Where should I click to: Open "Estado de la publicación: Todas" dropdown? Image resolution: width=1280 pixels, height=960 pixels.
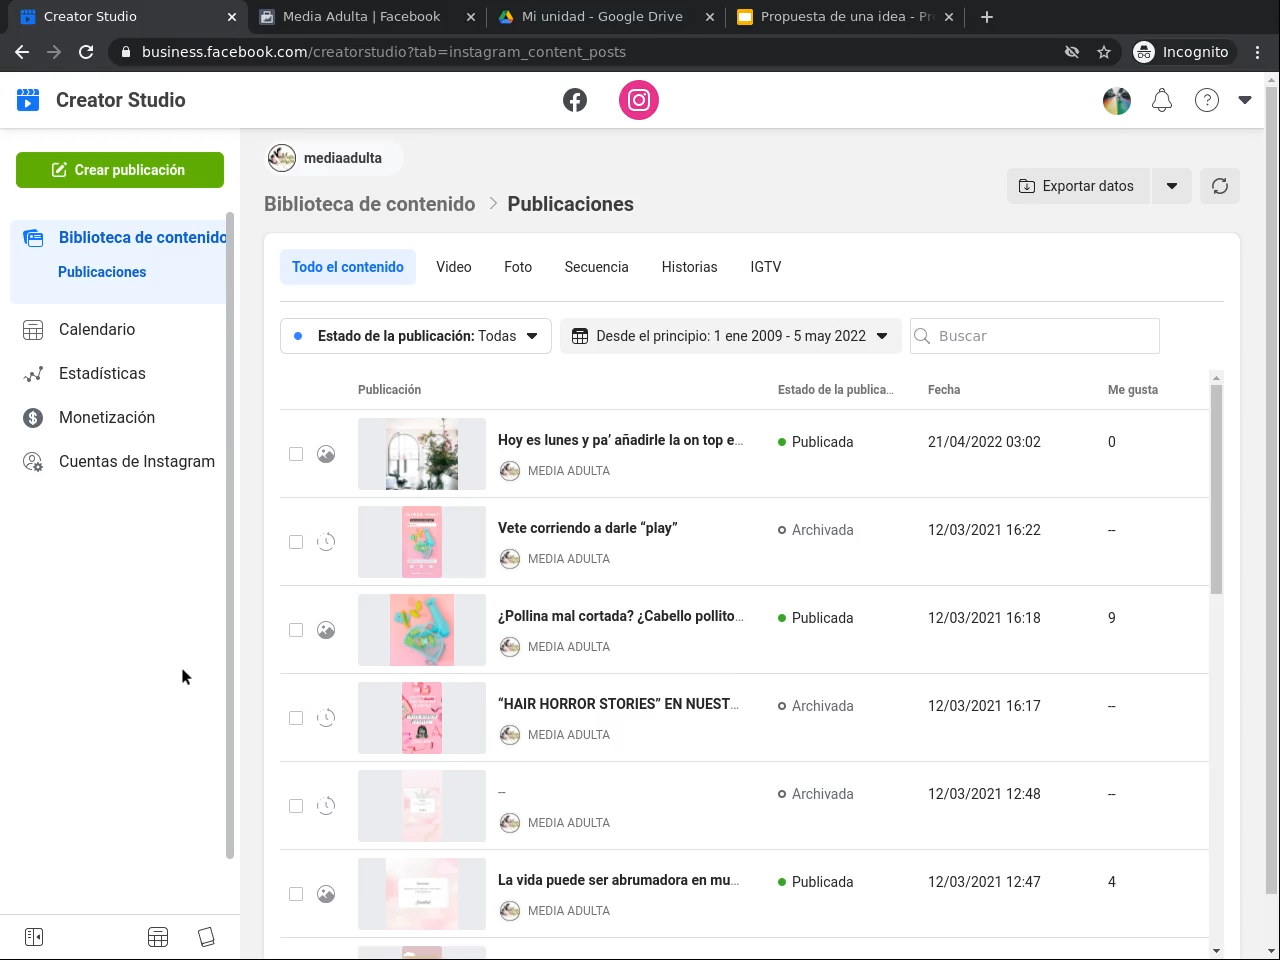pyautogui.click(x=416, y=336)
